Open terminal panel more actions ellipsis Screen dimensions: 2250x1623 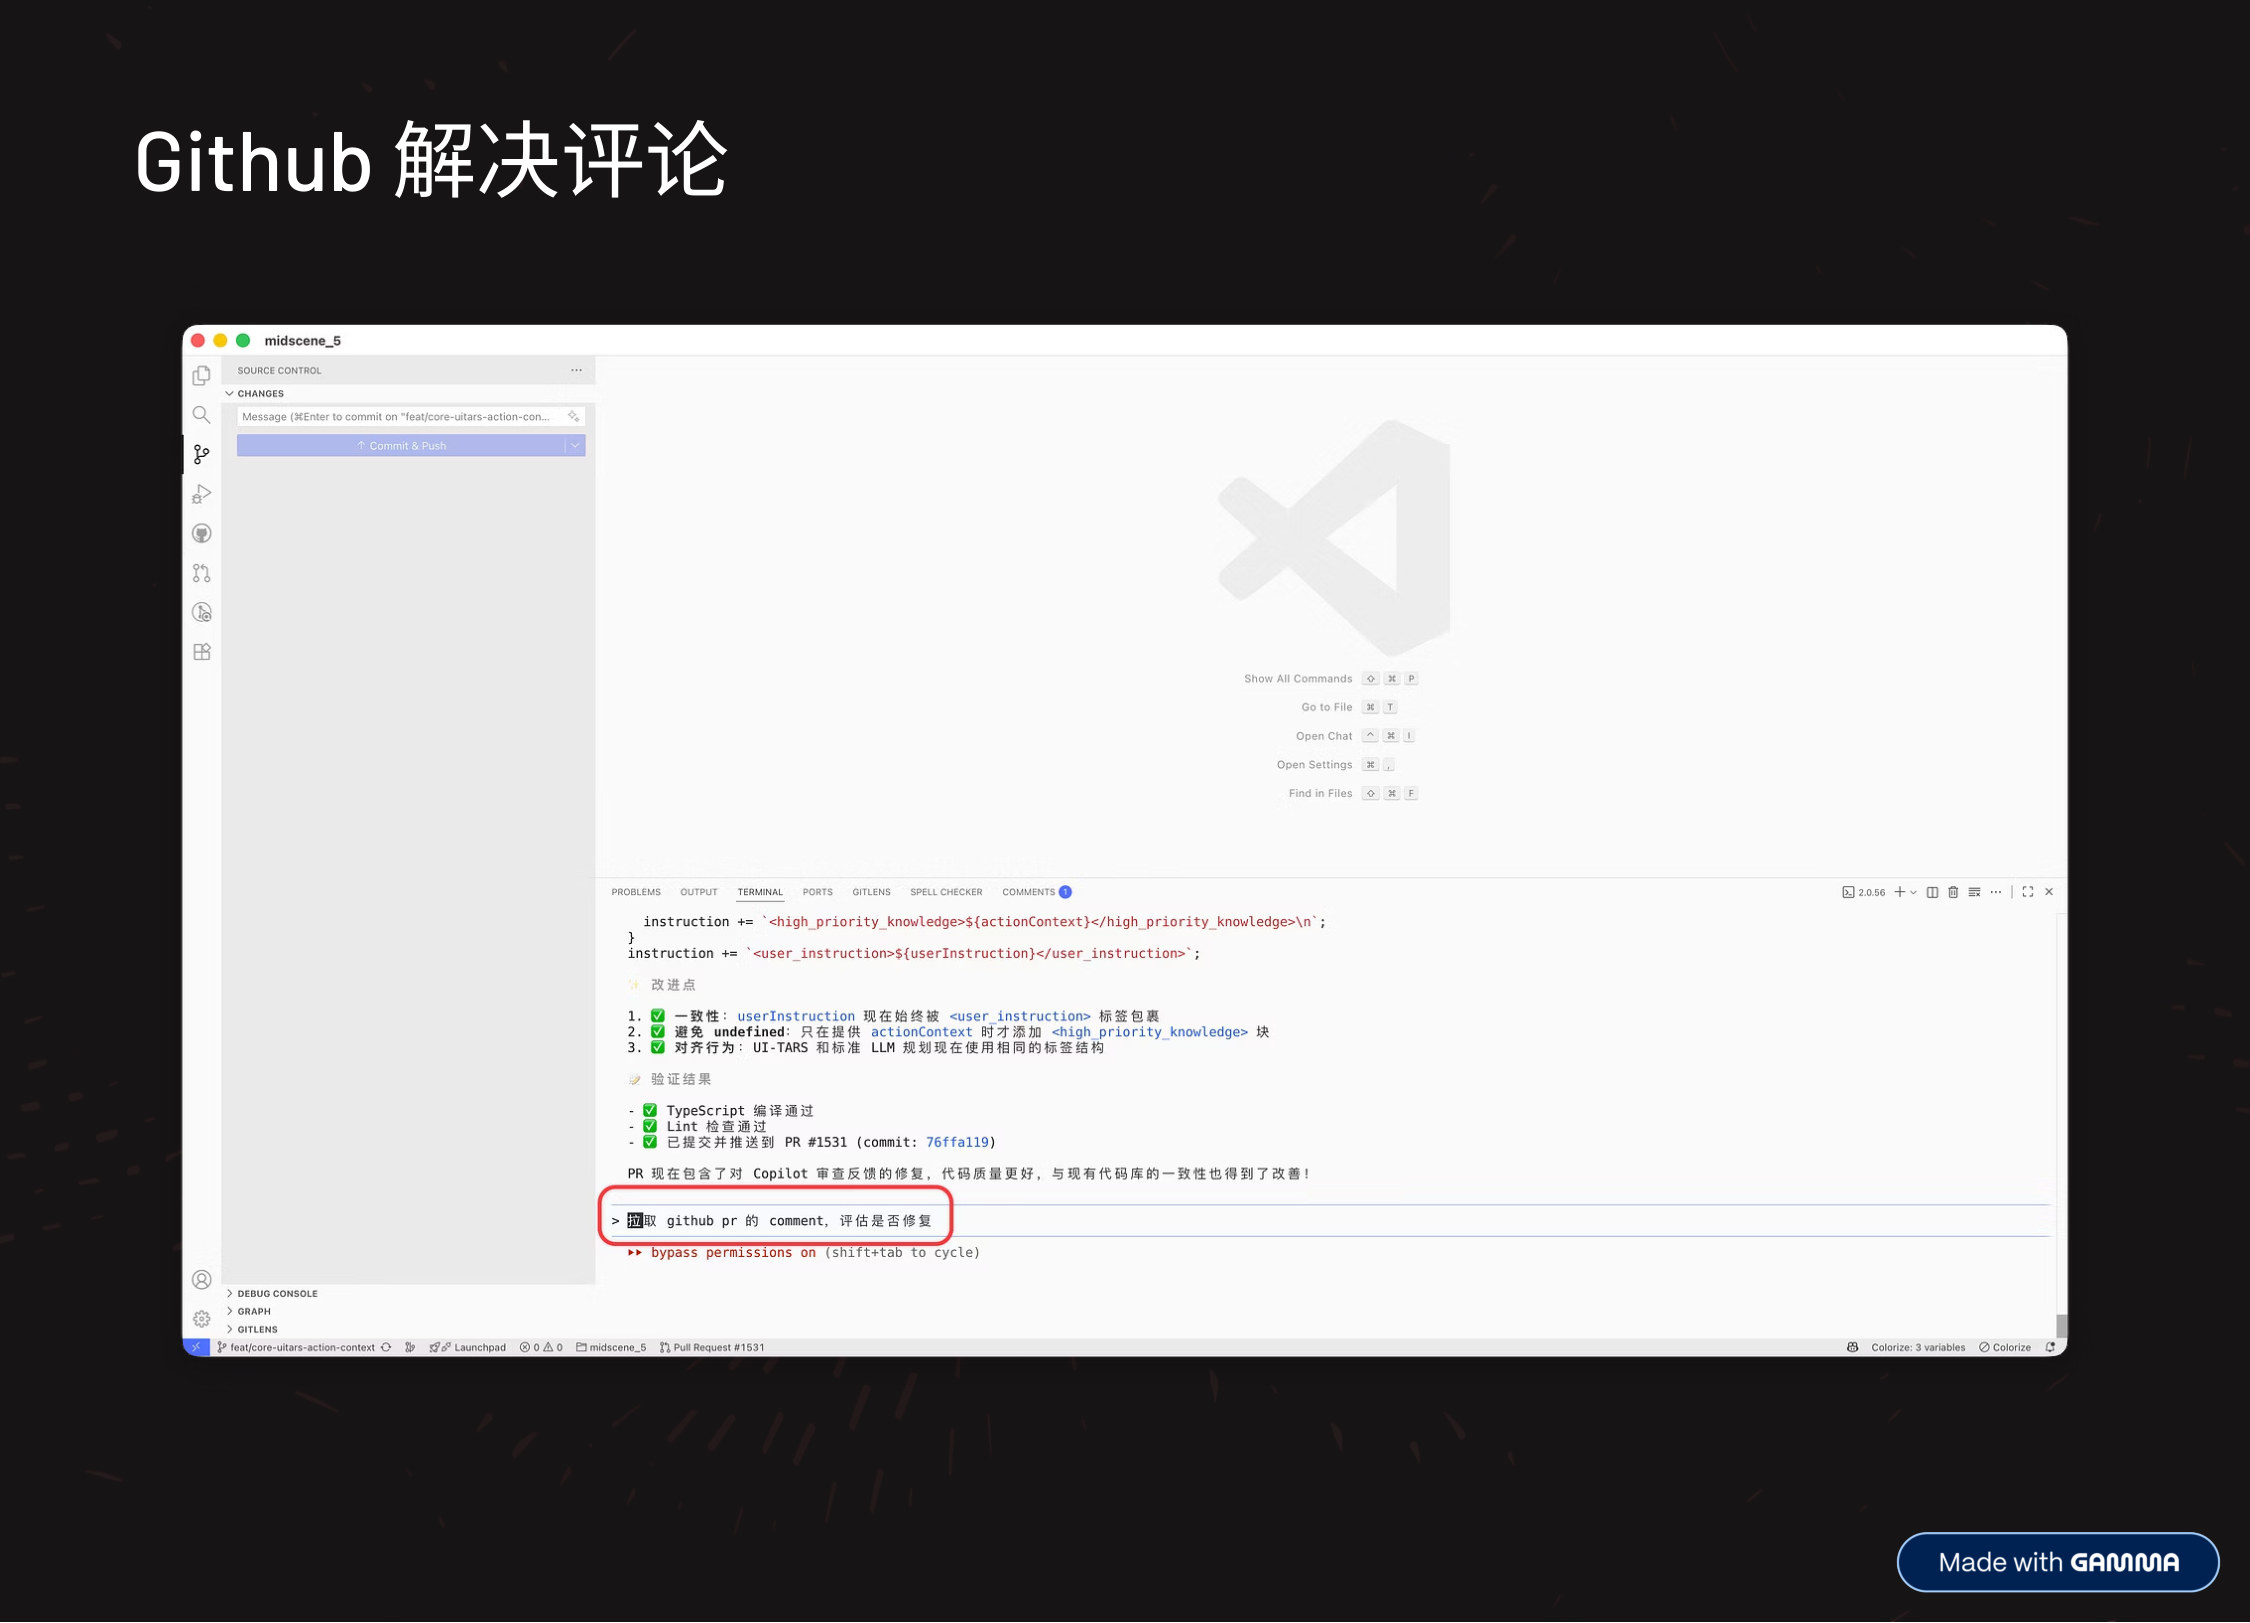(1996, 892)
